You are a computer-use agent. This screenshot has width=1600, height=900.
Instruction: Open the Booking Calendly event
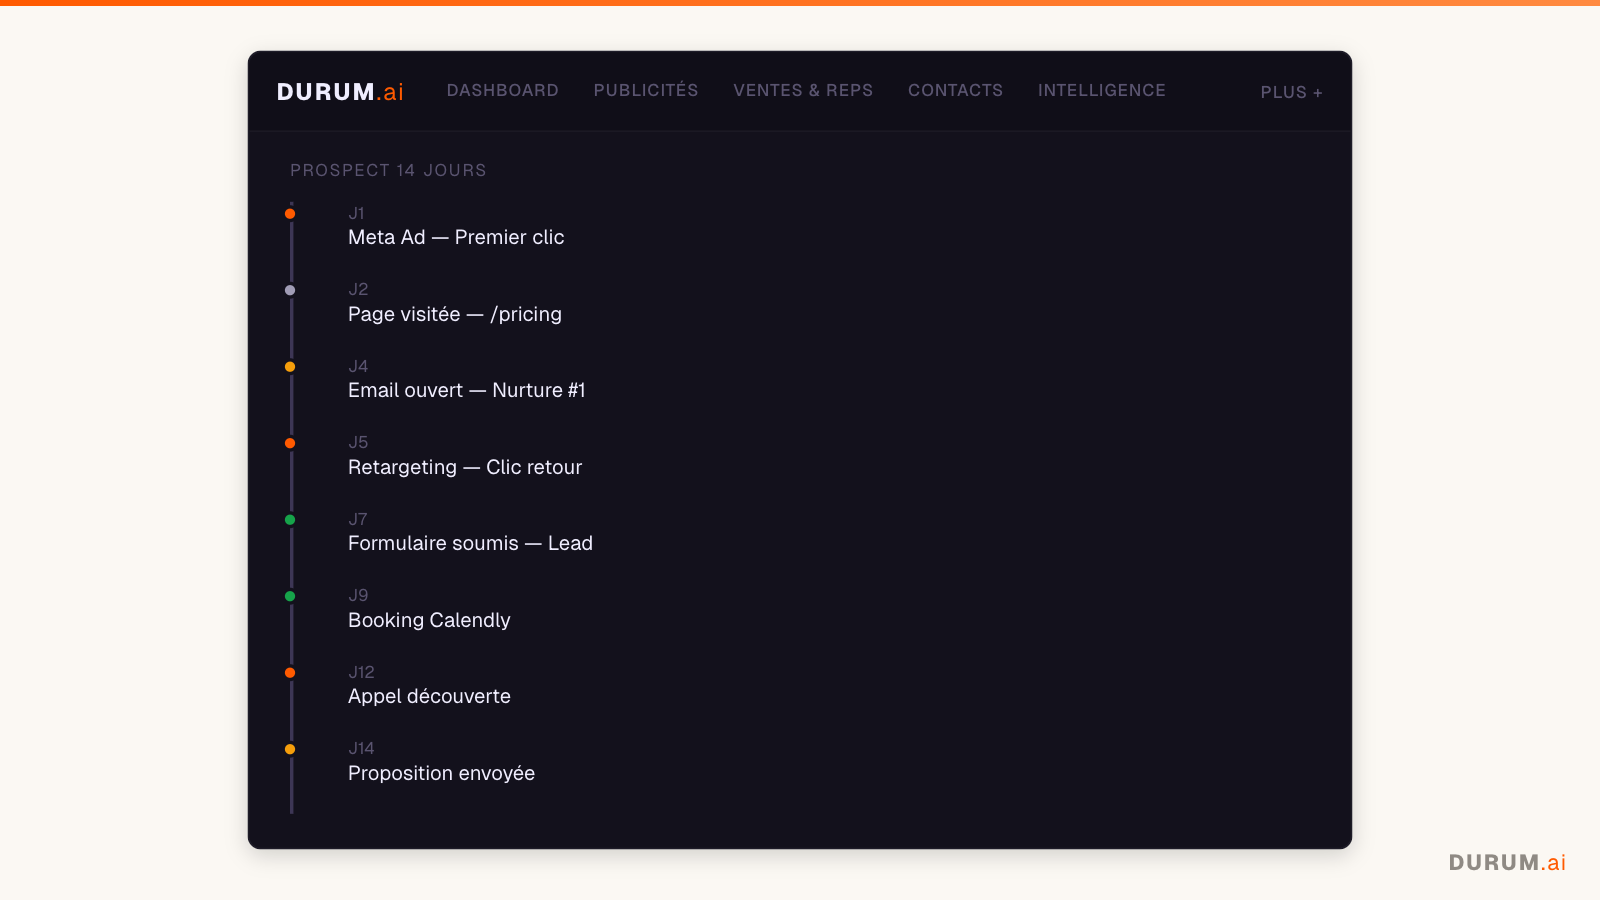429,620
